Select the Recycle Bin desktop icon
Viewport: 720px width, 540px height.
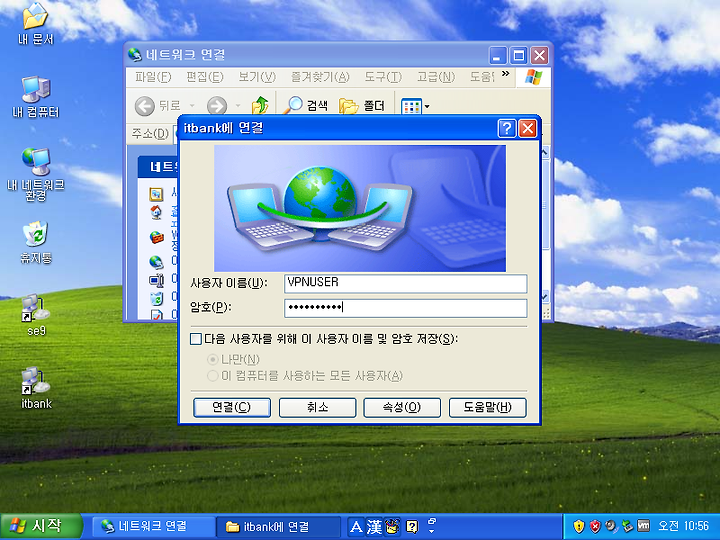(x=36, y=242)
